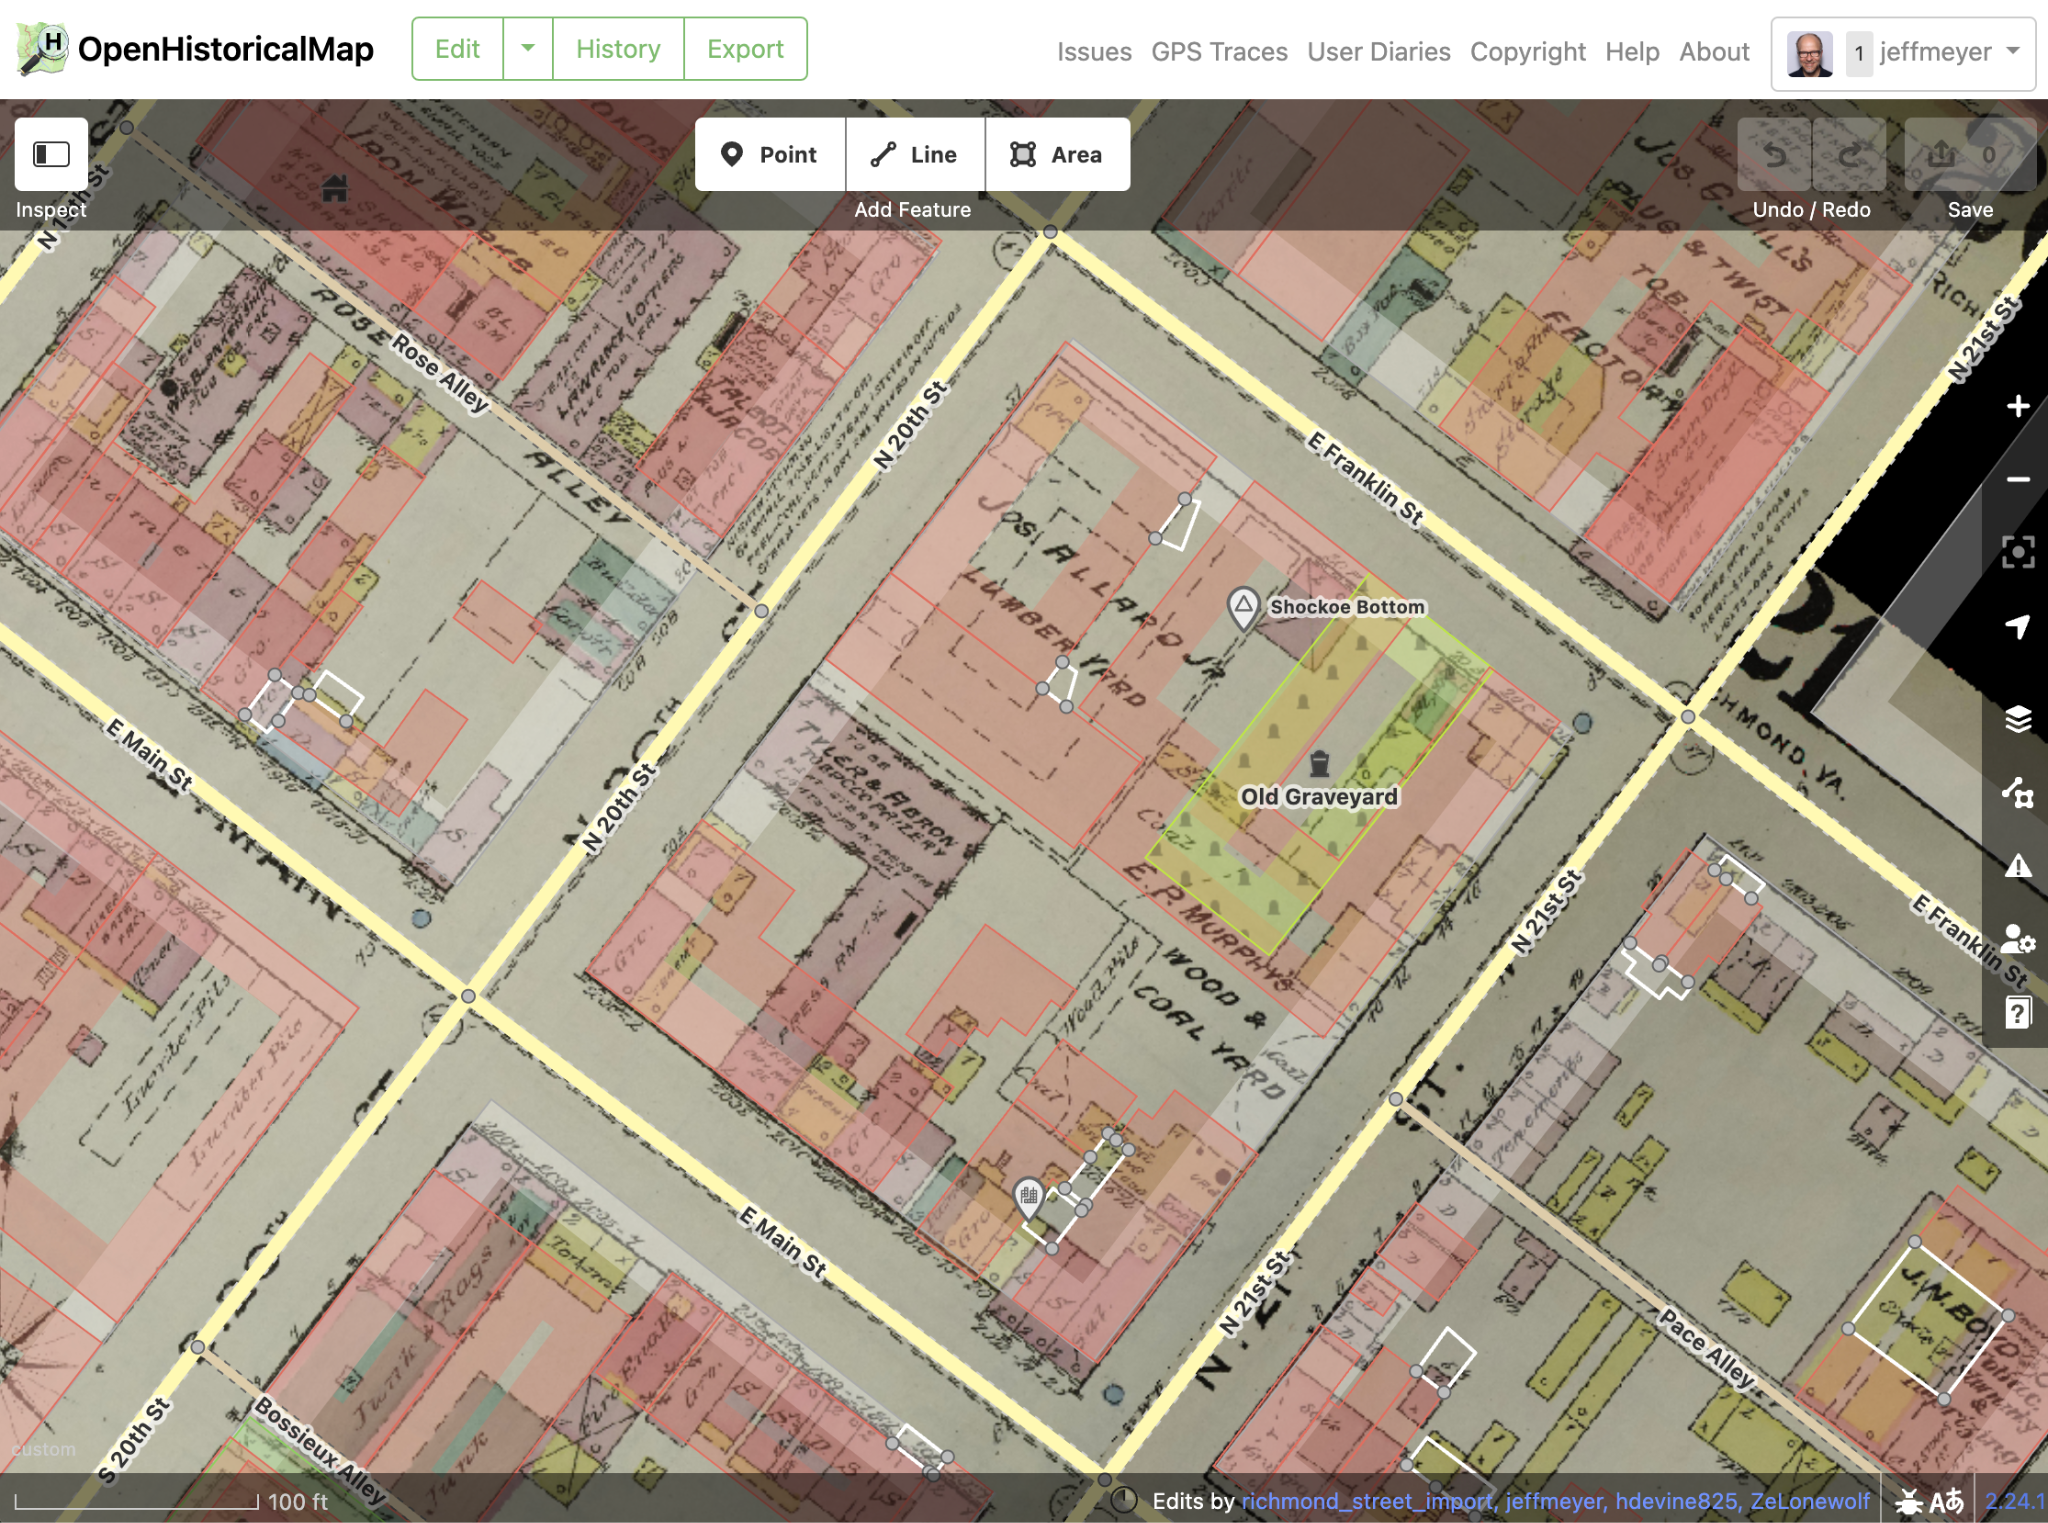Open the Preferences user-gear icon
This screenshot has height=1523, width=2048.
click(2018, 940)
